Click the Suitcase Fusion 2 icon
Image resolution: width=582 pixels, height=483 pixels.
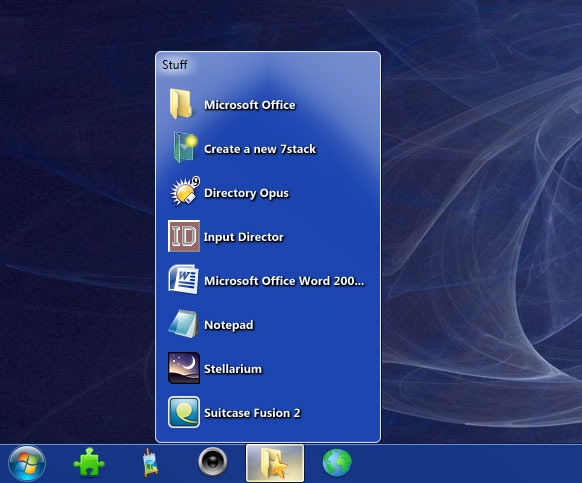(x=184, y=412)
